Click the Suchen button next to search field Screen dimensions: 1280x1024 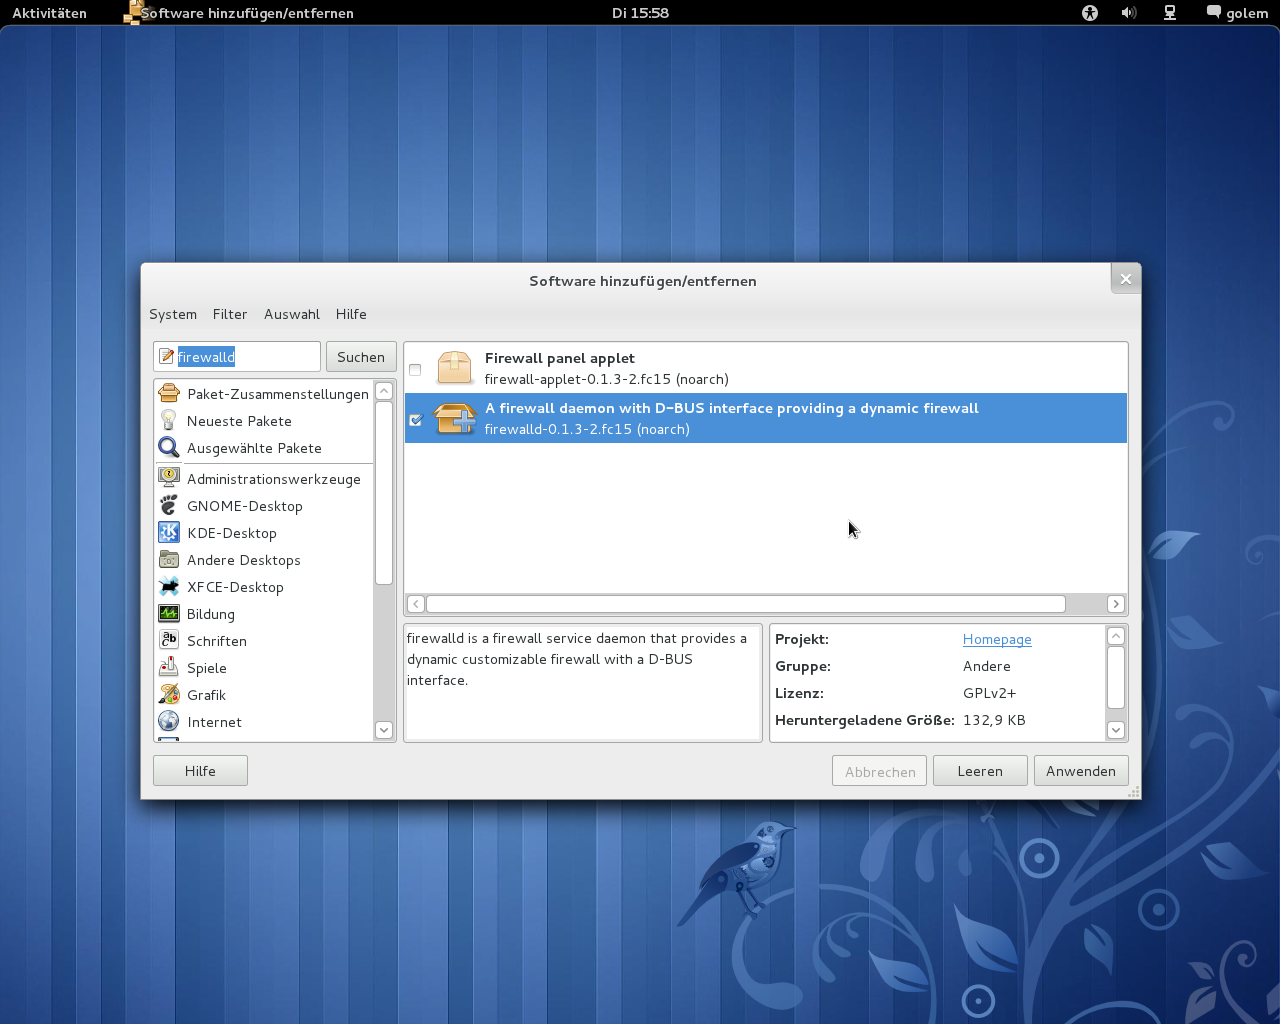pos(360,356)
